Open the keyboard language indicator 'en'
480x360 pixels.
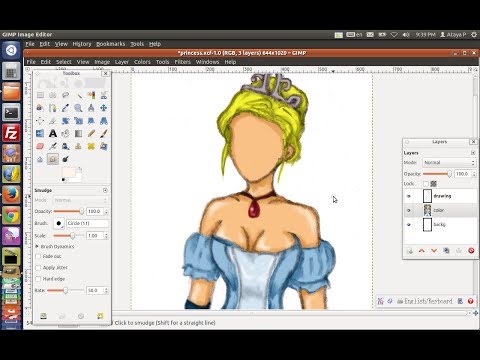(x=355, y=34)
